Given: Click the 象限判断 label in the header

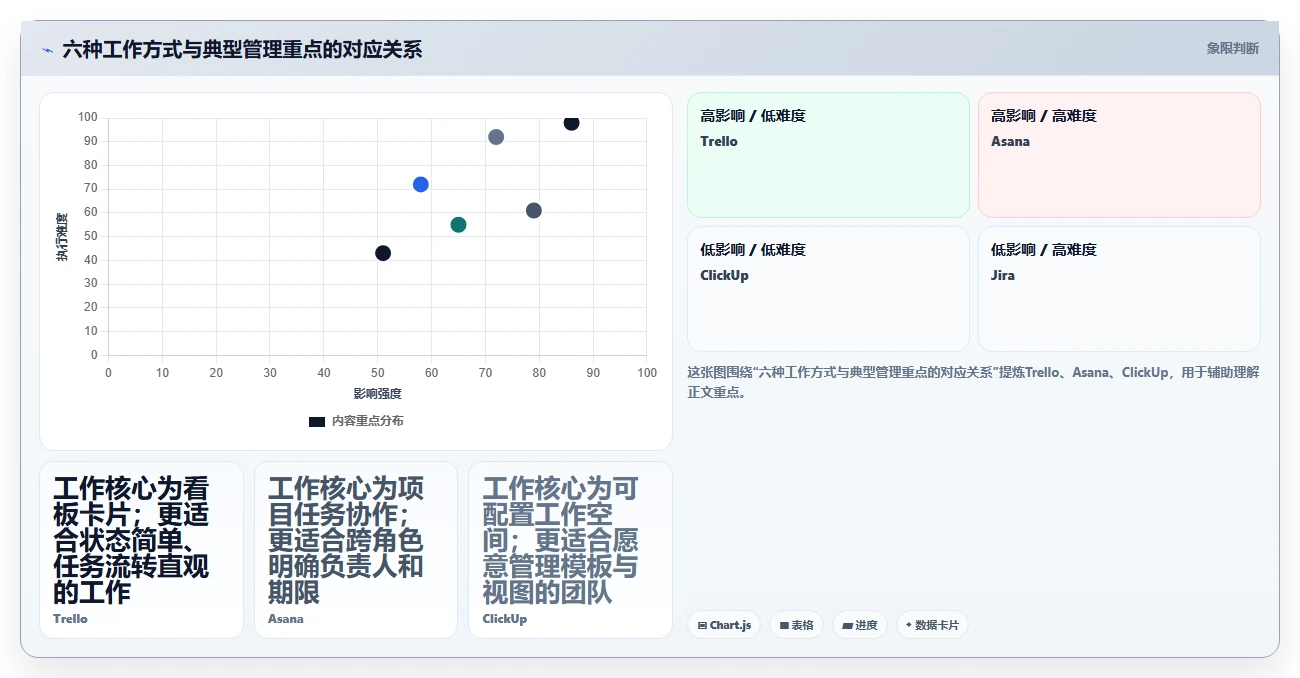Looking at the screenshot, I should pos(1232,48).
